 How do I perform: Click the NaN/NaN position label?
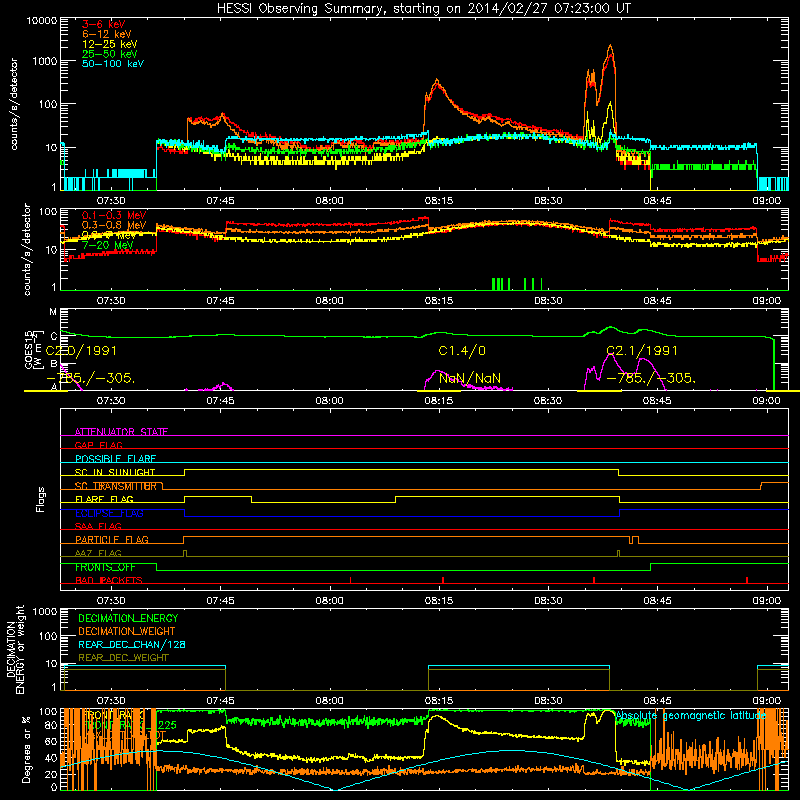pos(470,379)
